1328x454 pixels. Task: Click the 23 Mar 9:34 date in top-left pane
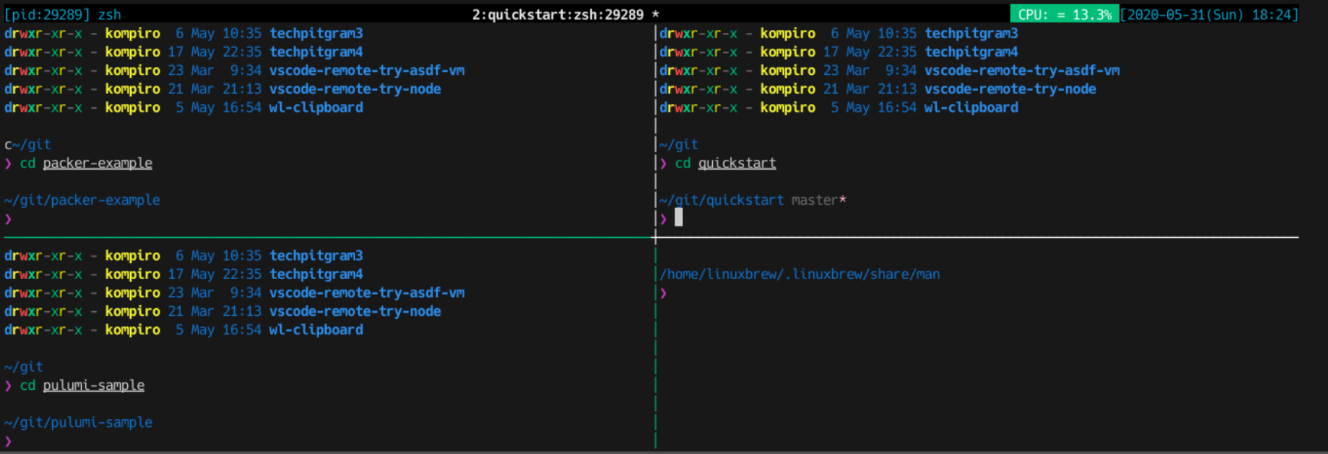(x=215, y=70)
